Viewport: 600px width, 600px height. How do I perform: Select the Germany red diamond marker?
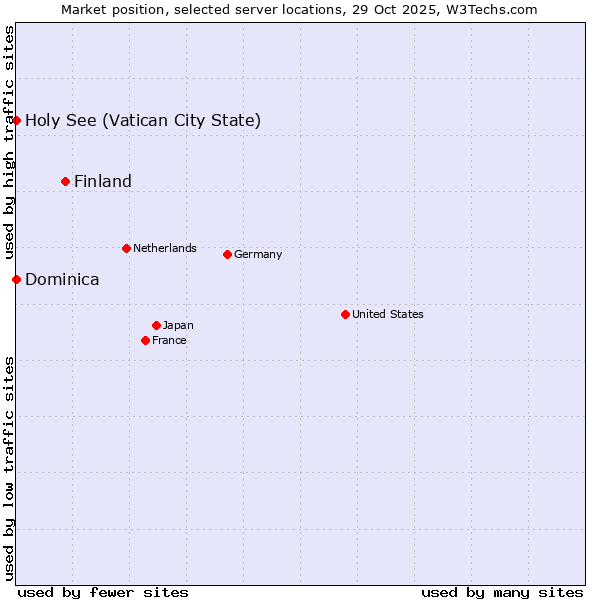pyautogui.click(x=227, y=254)
